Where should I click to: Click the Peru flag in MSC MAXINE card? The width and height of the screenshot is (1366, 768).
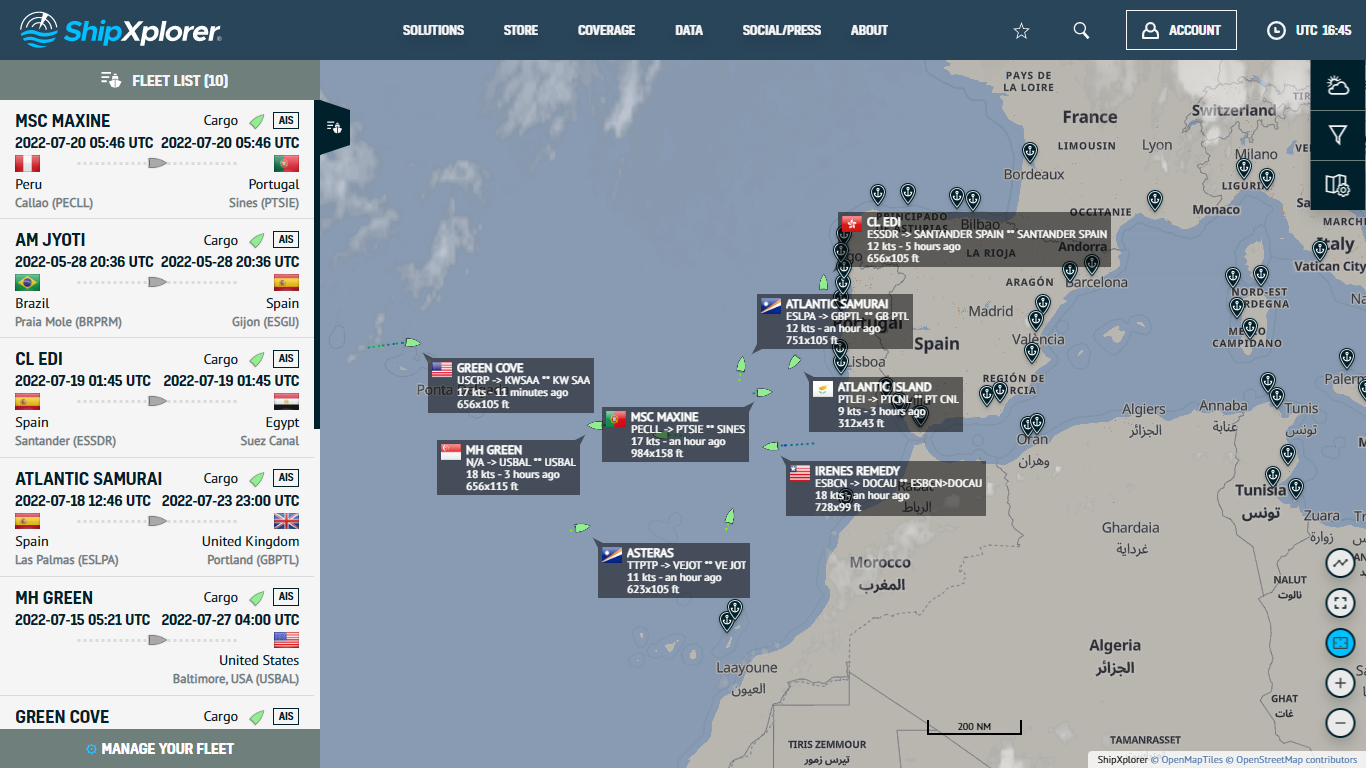pyautogui.click(x=28, y=163)
